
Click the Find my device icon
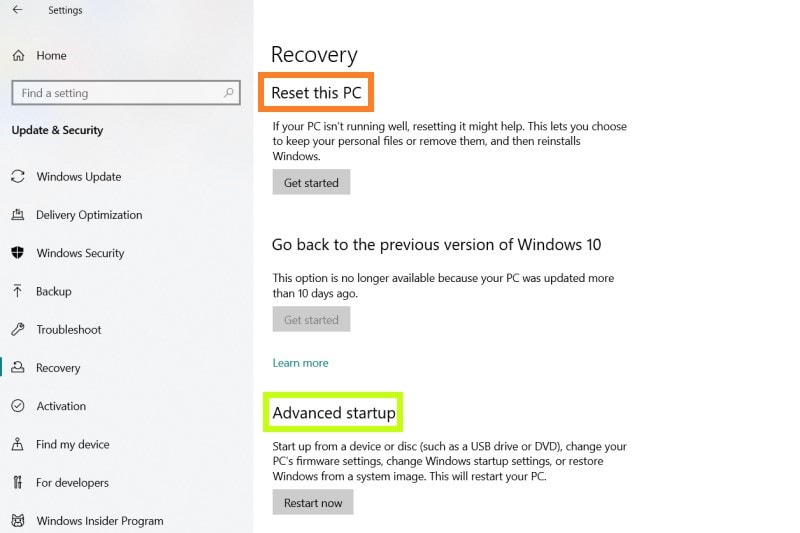click(18, 444)
